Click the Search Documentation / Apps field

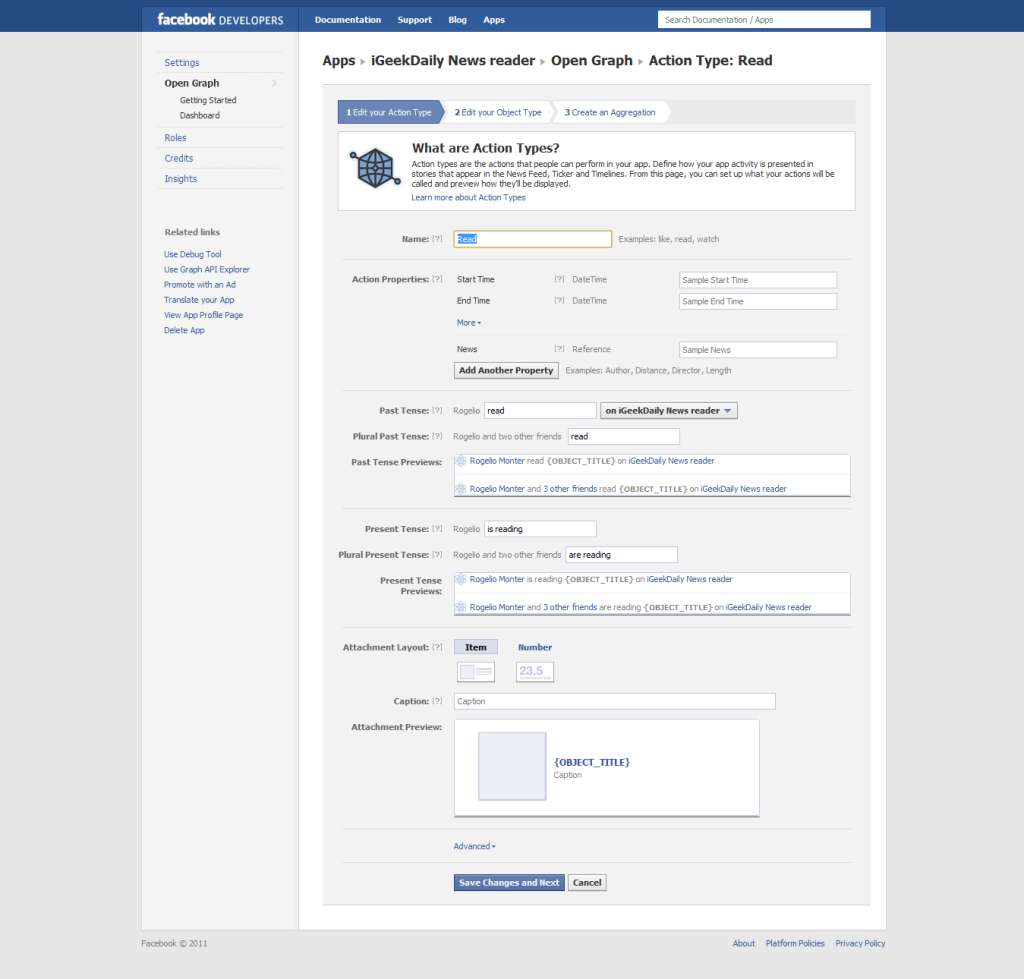click(764, 20)
